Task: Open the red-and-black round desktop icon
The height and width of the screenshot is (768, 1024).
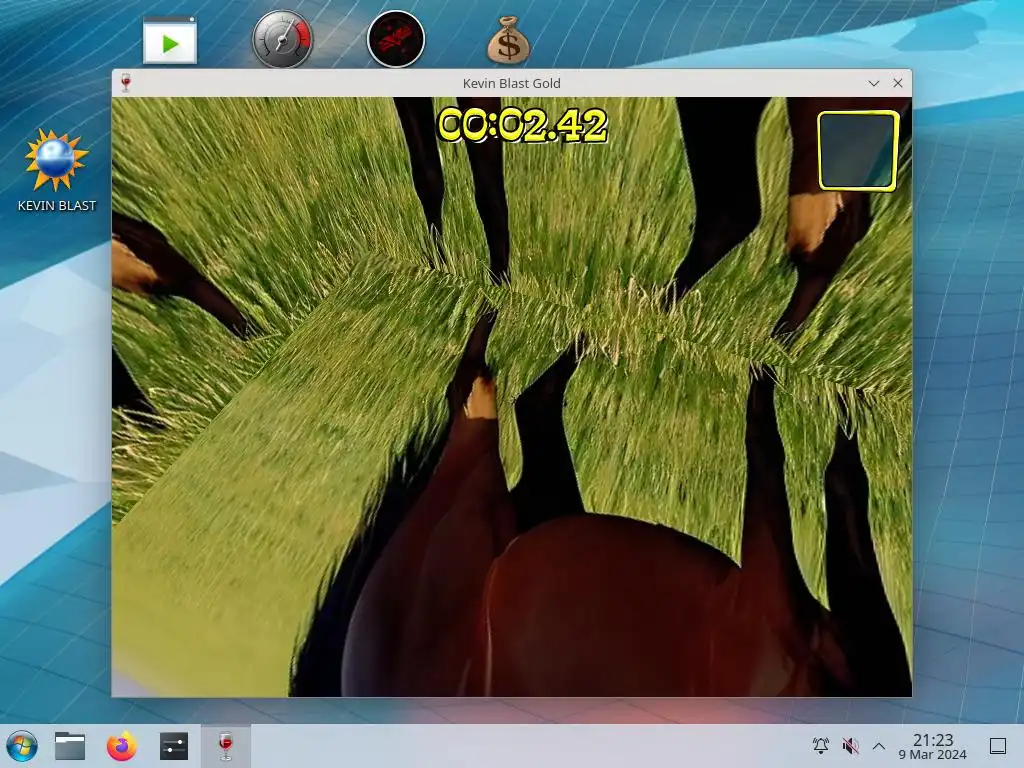Action: [396, 39]
